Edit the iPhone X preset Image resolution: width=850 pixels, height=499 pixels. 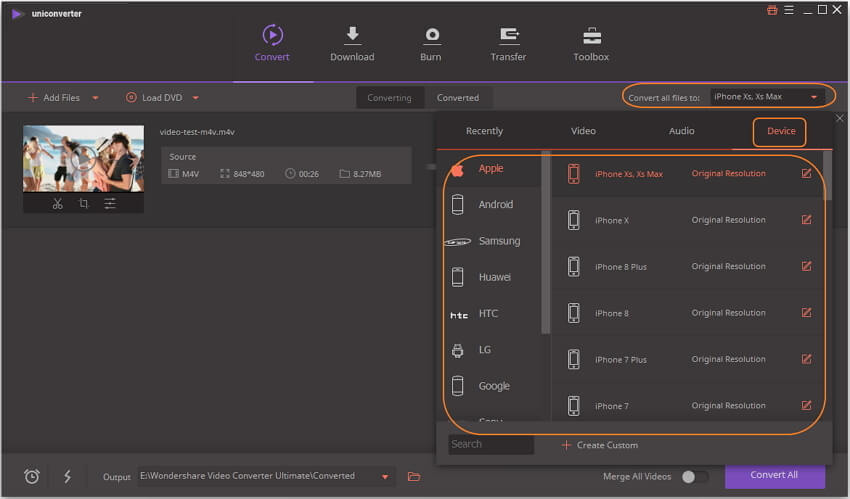806,219
